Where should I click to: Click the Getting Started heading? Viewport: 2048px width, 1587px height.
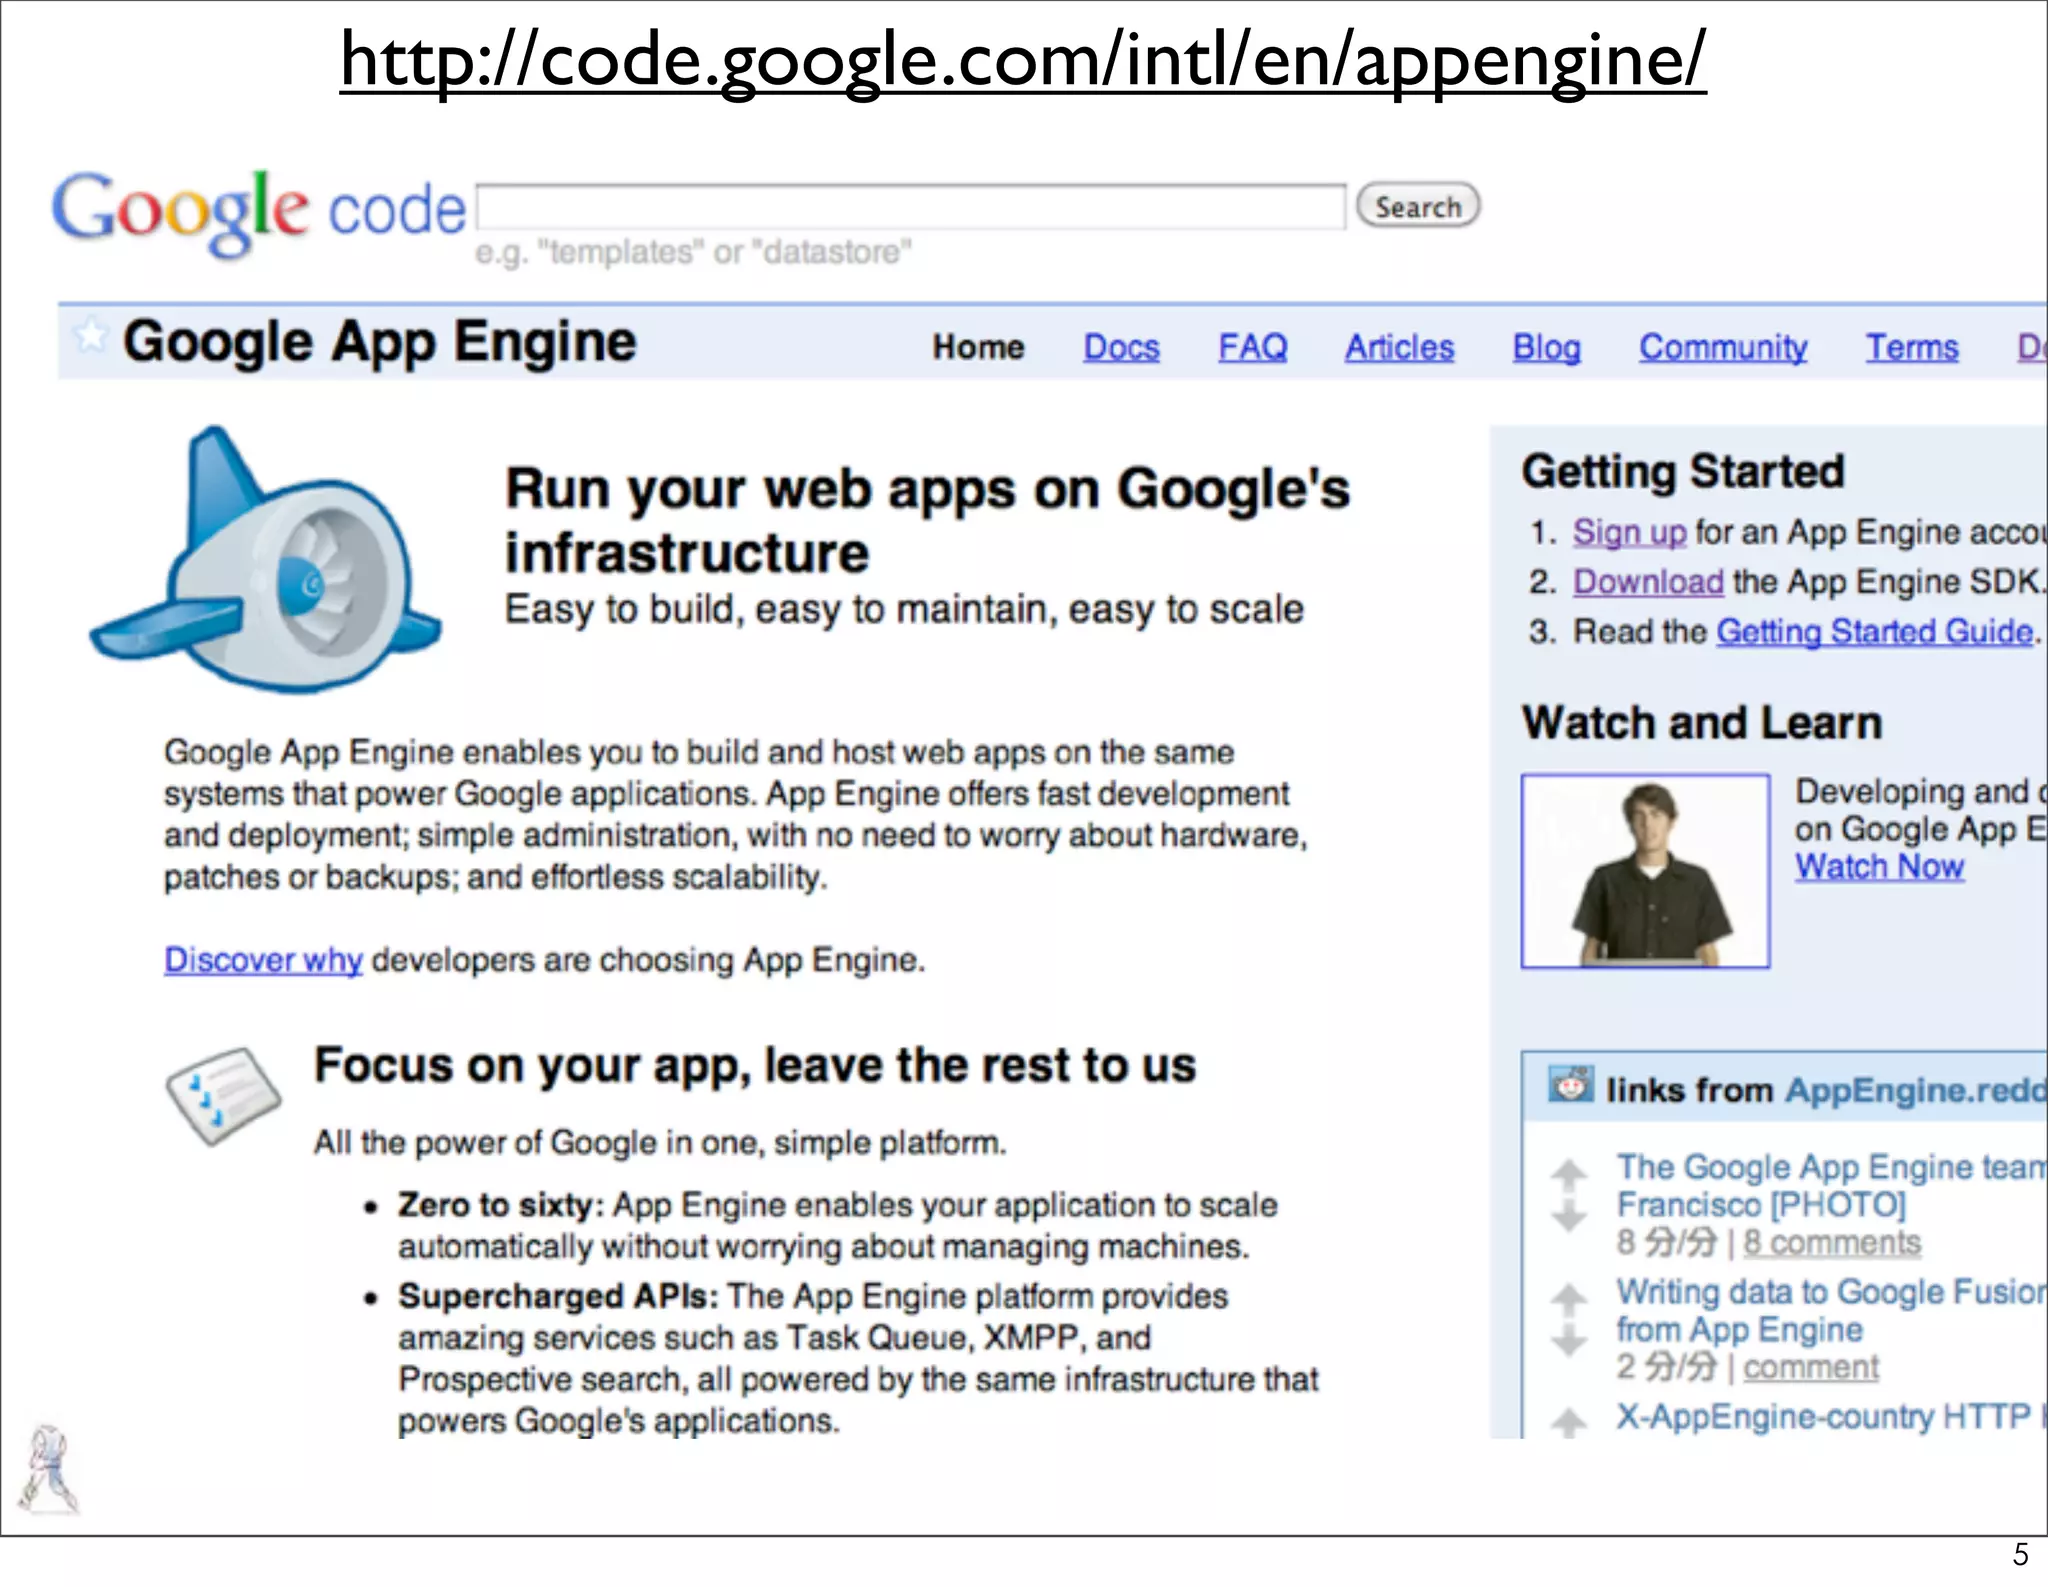(x=1683, y=471)
